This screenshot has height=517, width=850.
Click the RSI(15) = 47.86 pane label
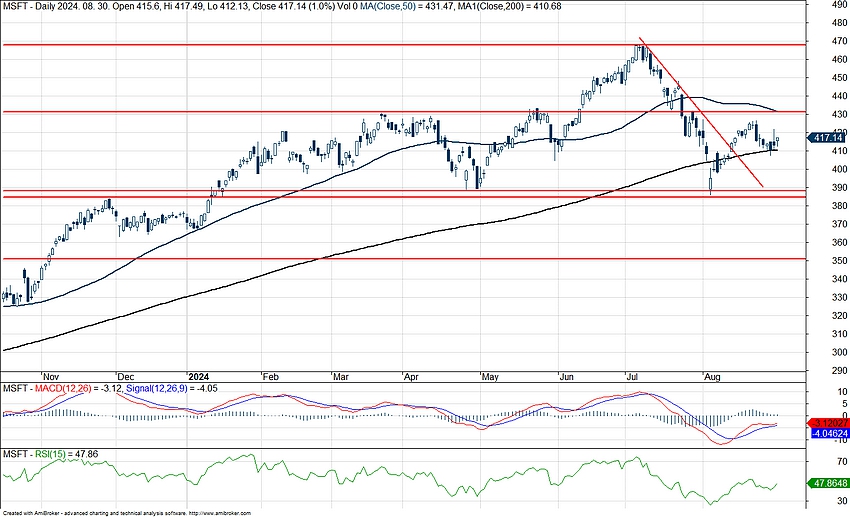click(67, 454)
